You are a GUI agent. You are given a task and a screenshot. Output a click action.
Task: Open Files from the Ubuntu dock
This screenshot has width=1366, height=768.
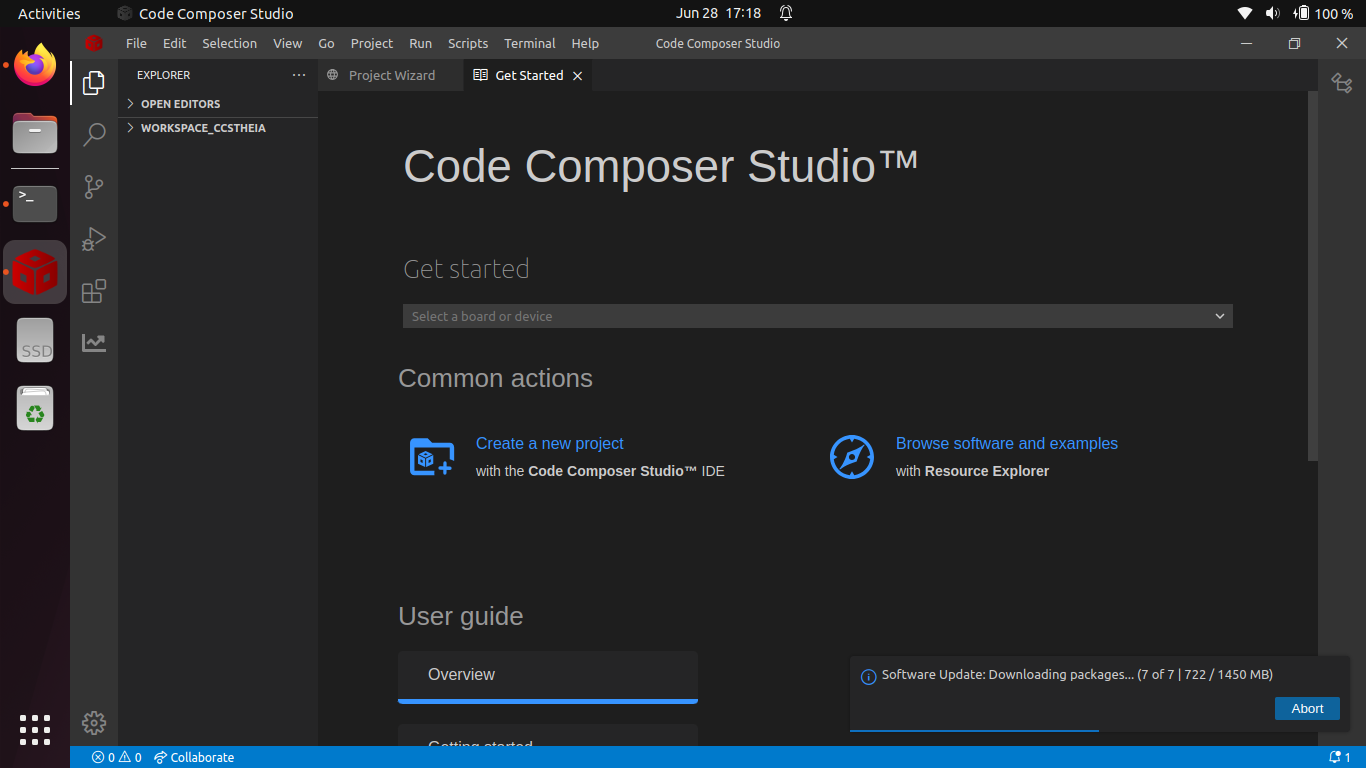[x=35, y=133]
